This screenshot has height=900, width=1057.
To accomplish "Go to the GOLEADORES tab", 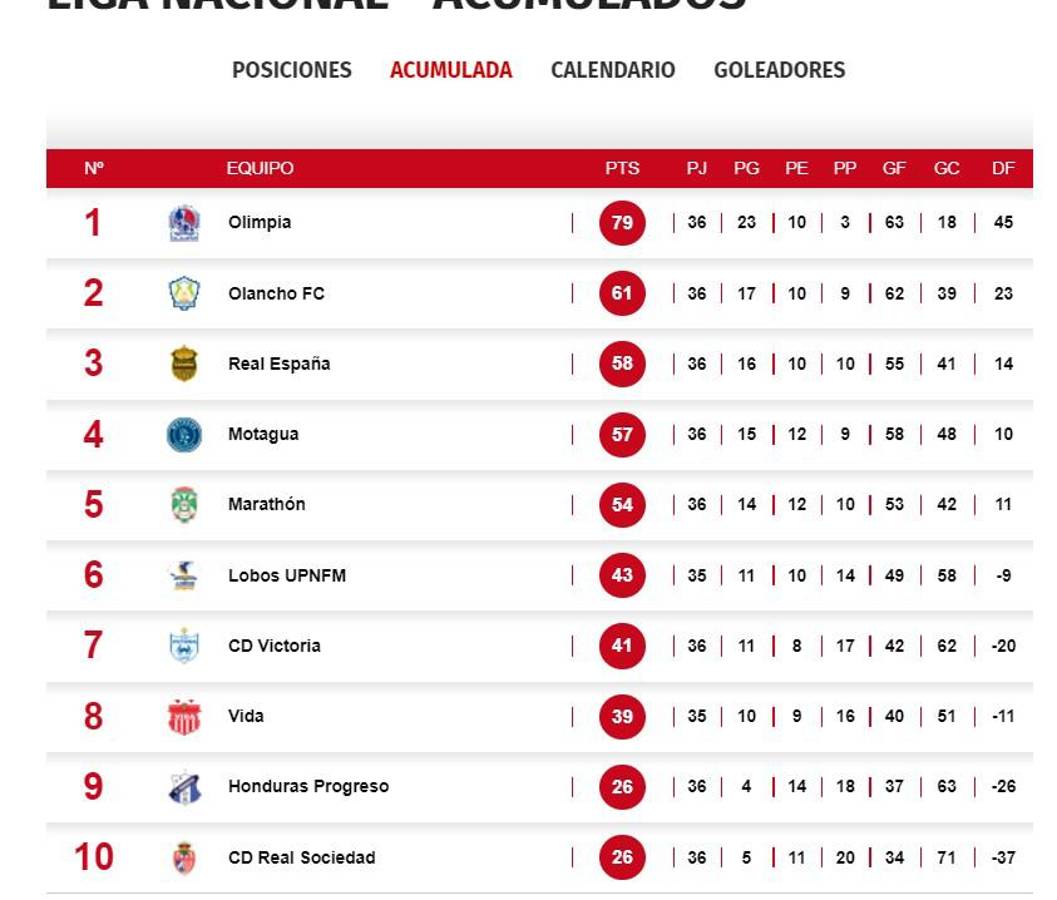I will point(779,70).
